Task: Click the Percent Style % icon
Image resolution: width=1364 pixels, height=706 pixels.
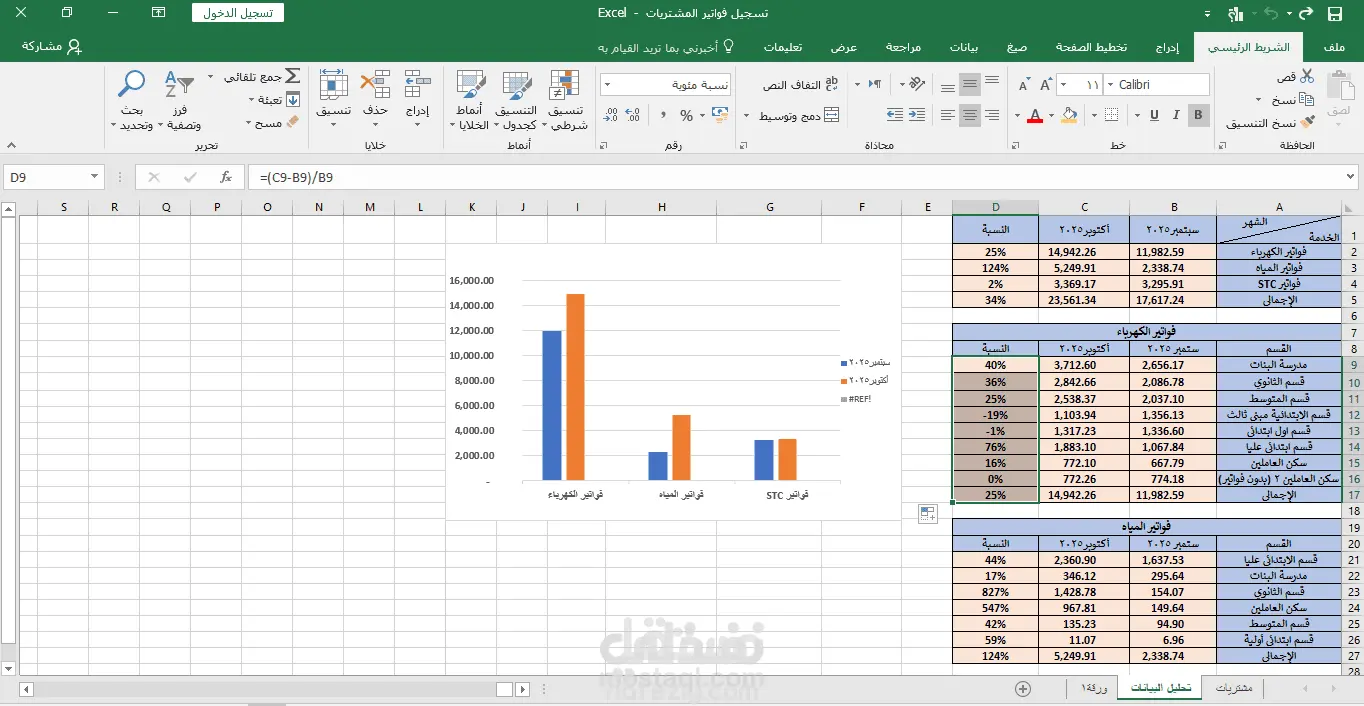Action: (686, 116)
